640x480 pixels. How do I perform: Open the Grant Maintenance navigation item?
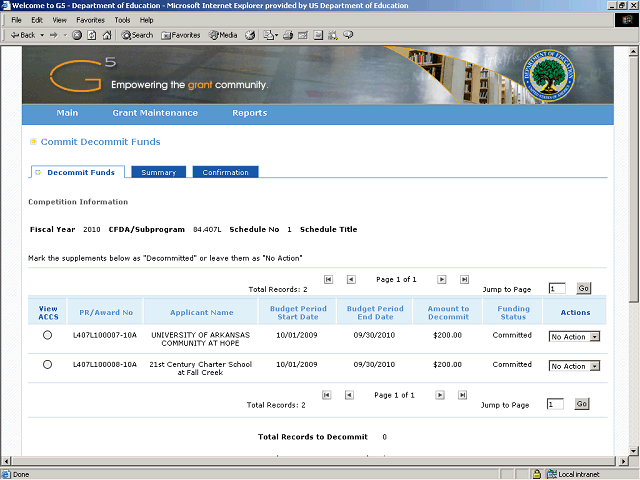click(x=155, y=113)
